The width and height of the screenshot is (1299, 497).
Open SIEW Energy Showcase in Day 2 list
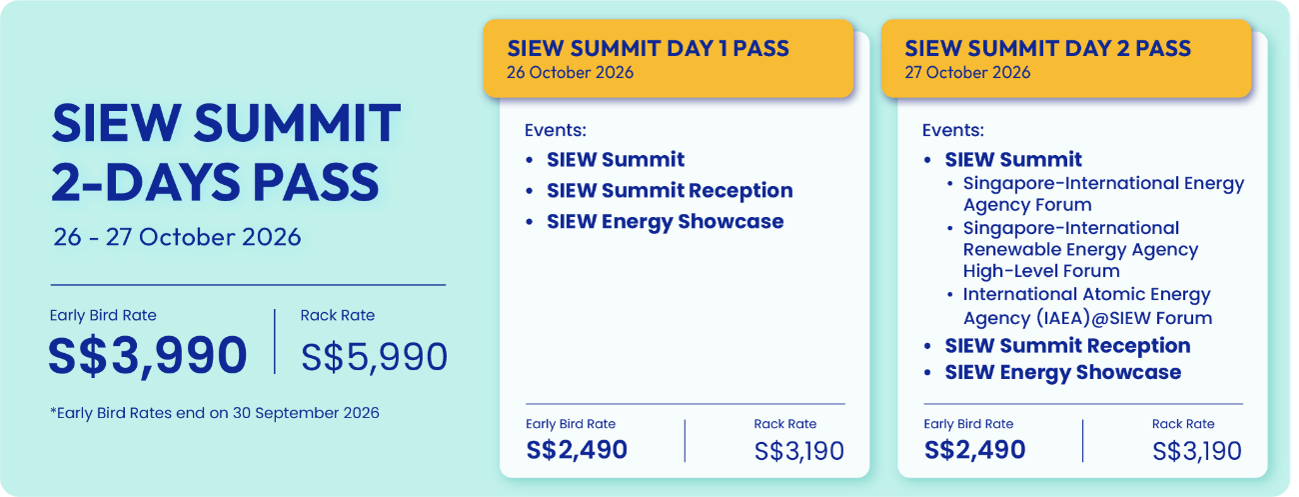1063,372
